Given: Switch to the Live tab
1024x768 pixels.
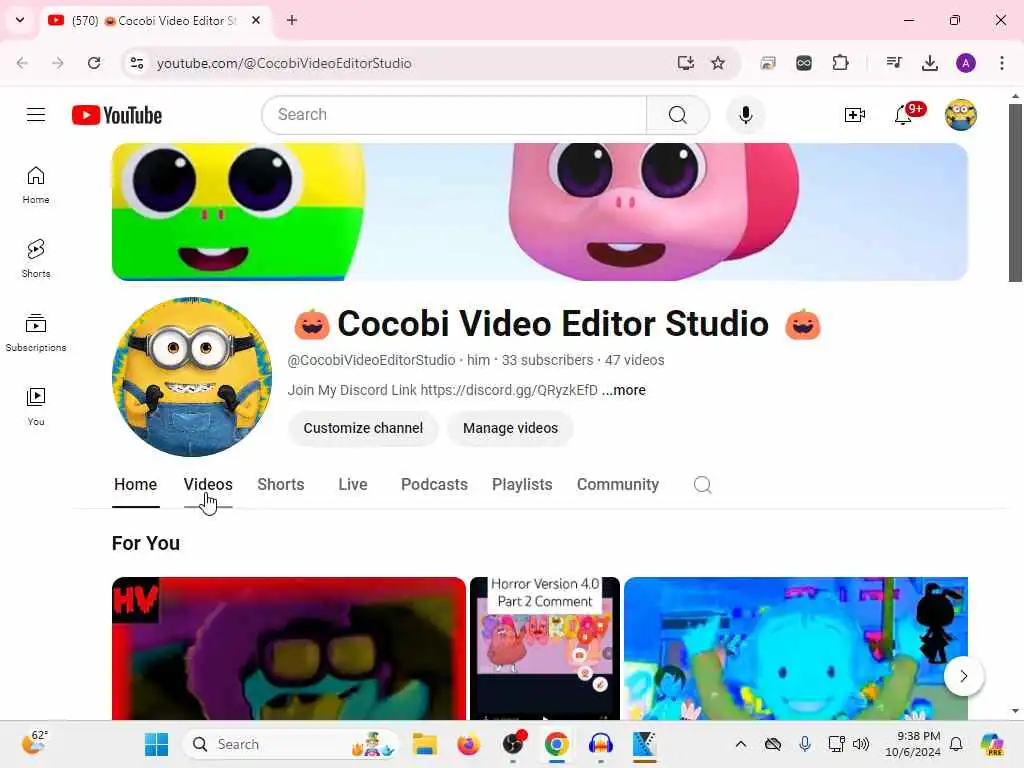Looking at the screenshot, I should point(353,485).
